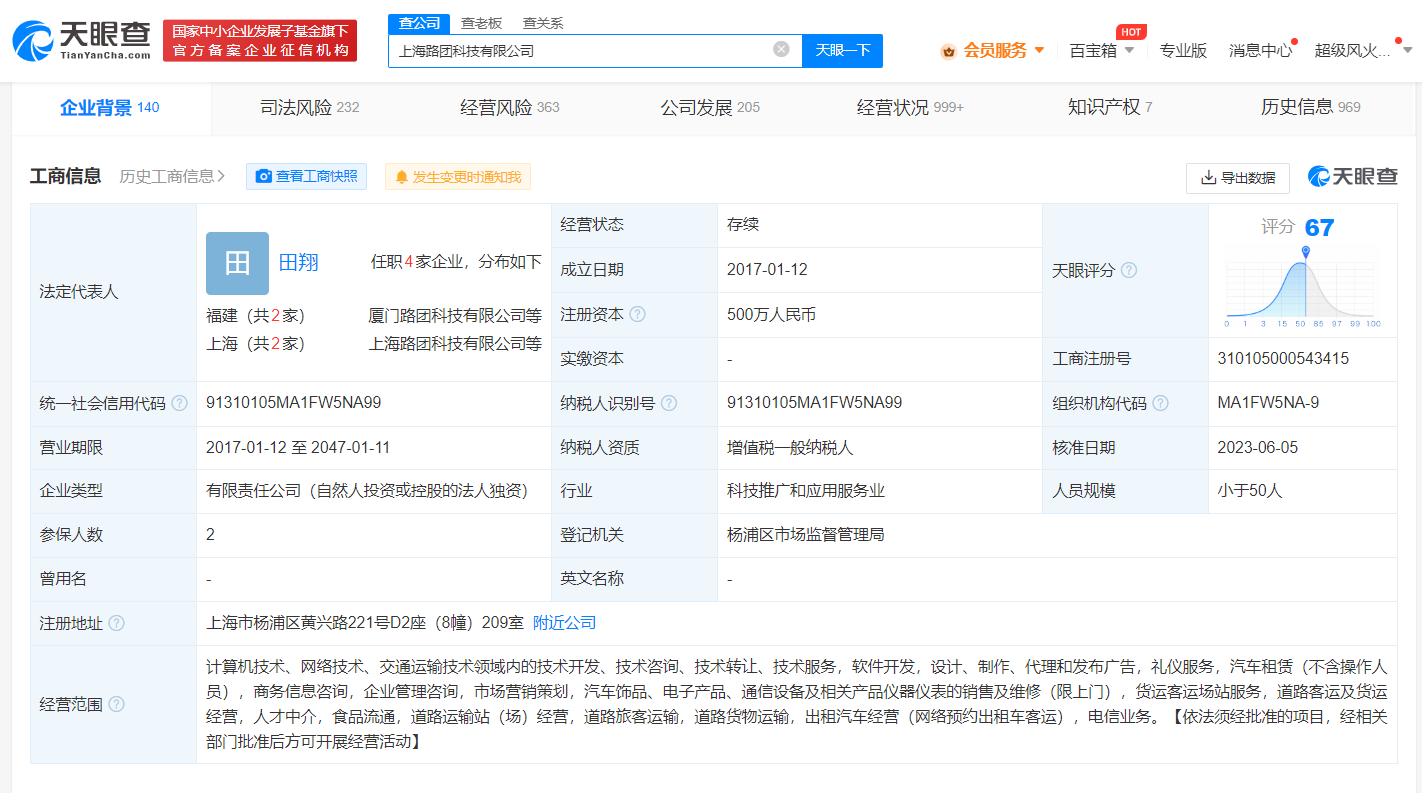Open the 专业版 link

click(1183, 50)
